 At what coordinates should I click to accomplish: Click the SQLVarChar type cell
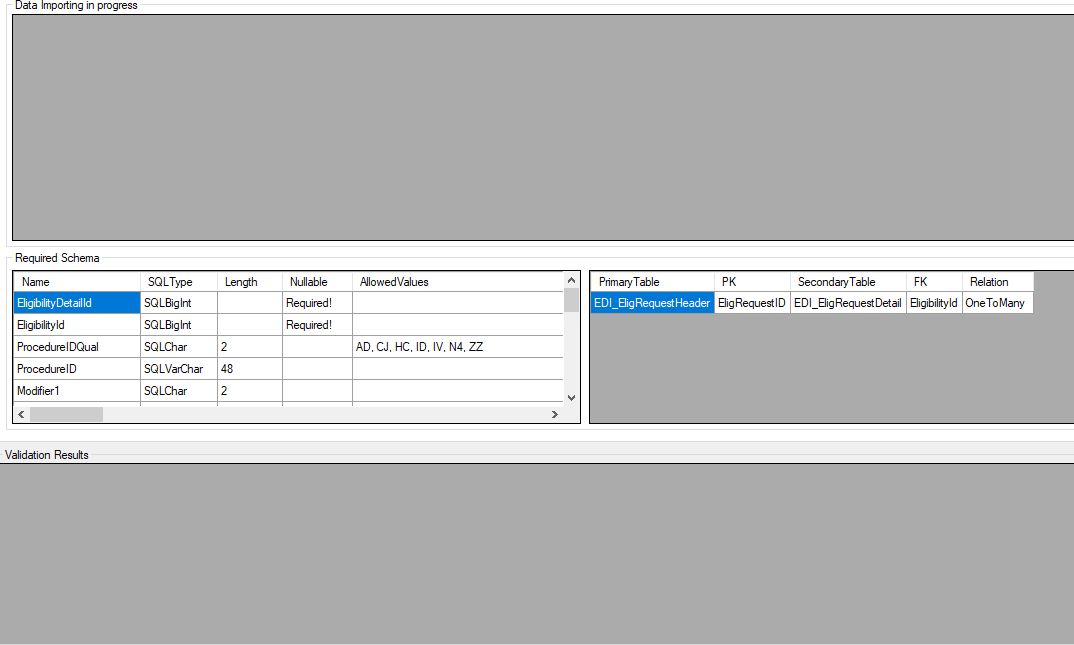click(x=179, y=368)
